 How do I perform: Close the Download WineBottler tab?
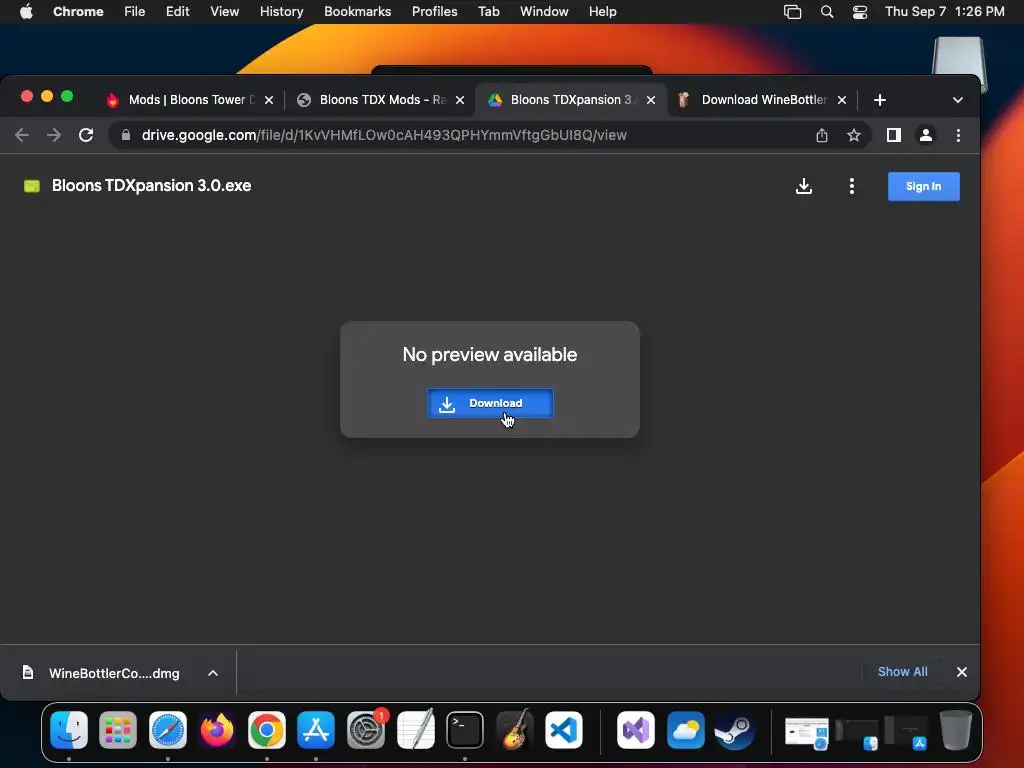[x=842, y=100]
